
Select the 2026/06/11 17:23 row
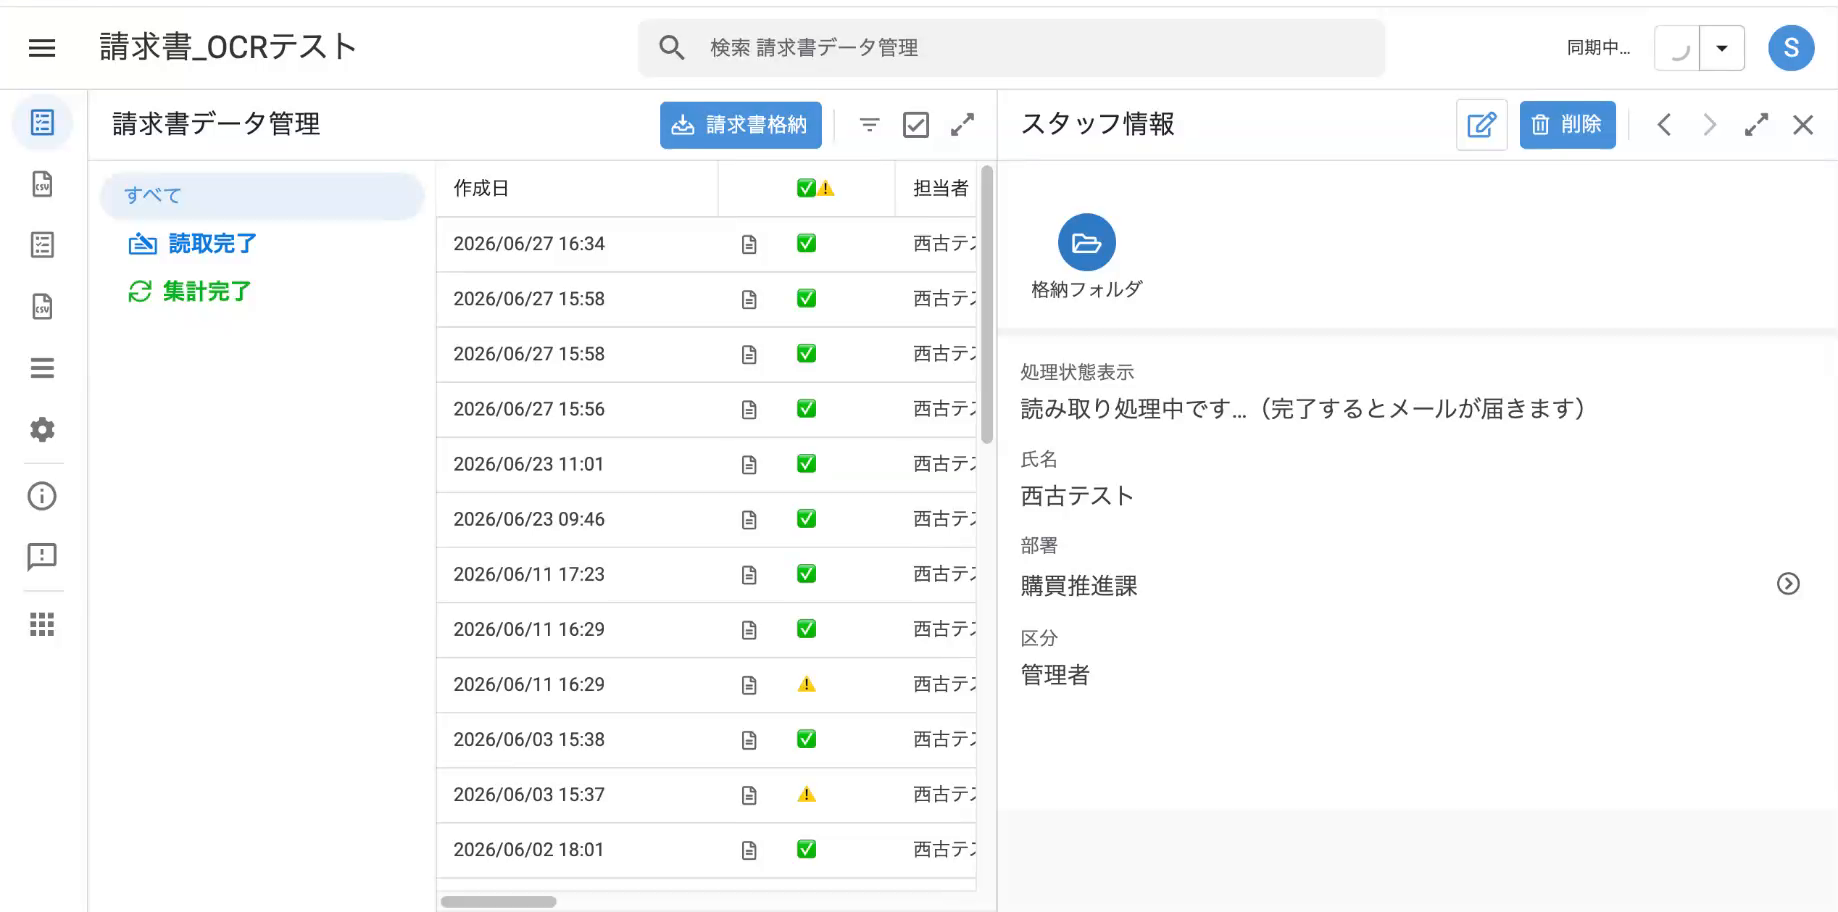(706, 574)
